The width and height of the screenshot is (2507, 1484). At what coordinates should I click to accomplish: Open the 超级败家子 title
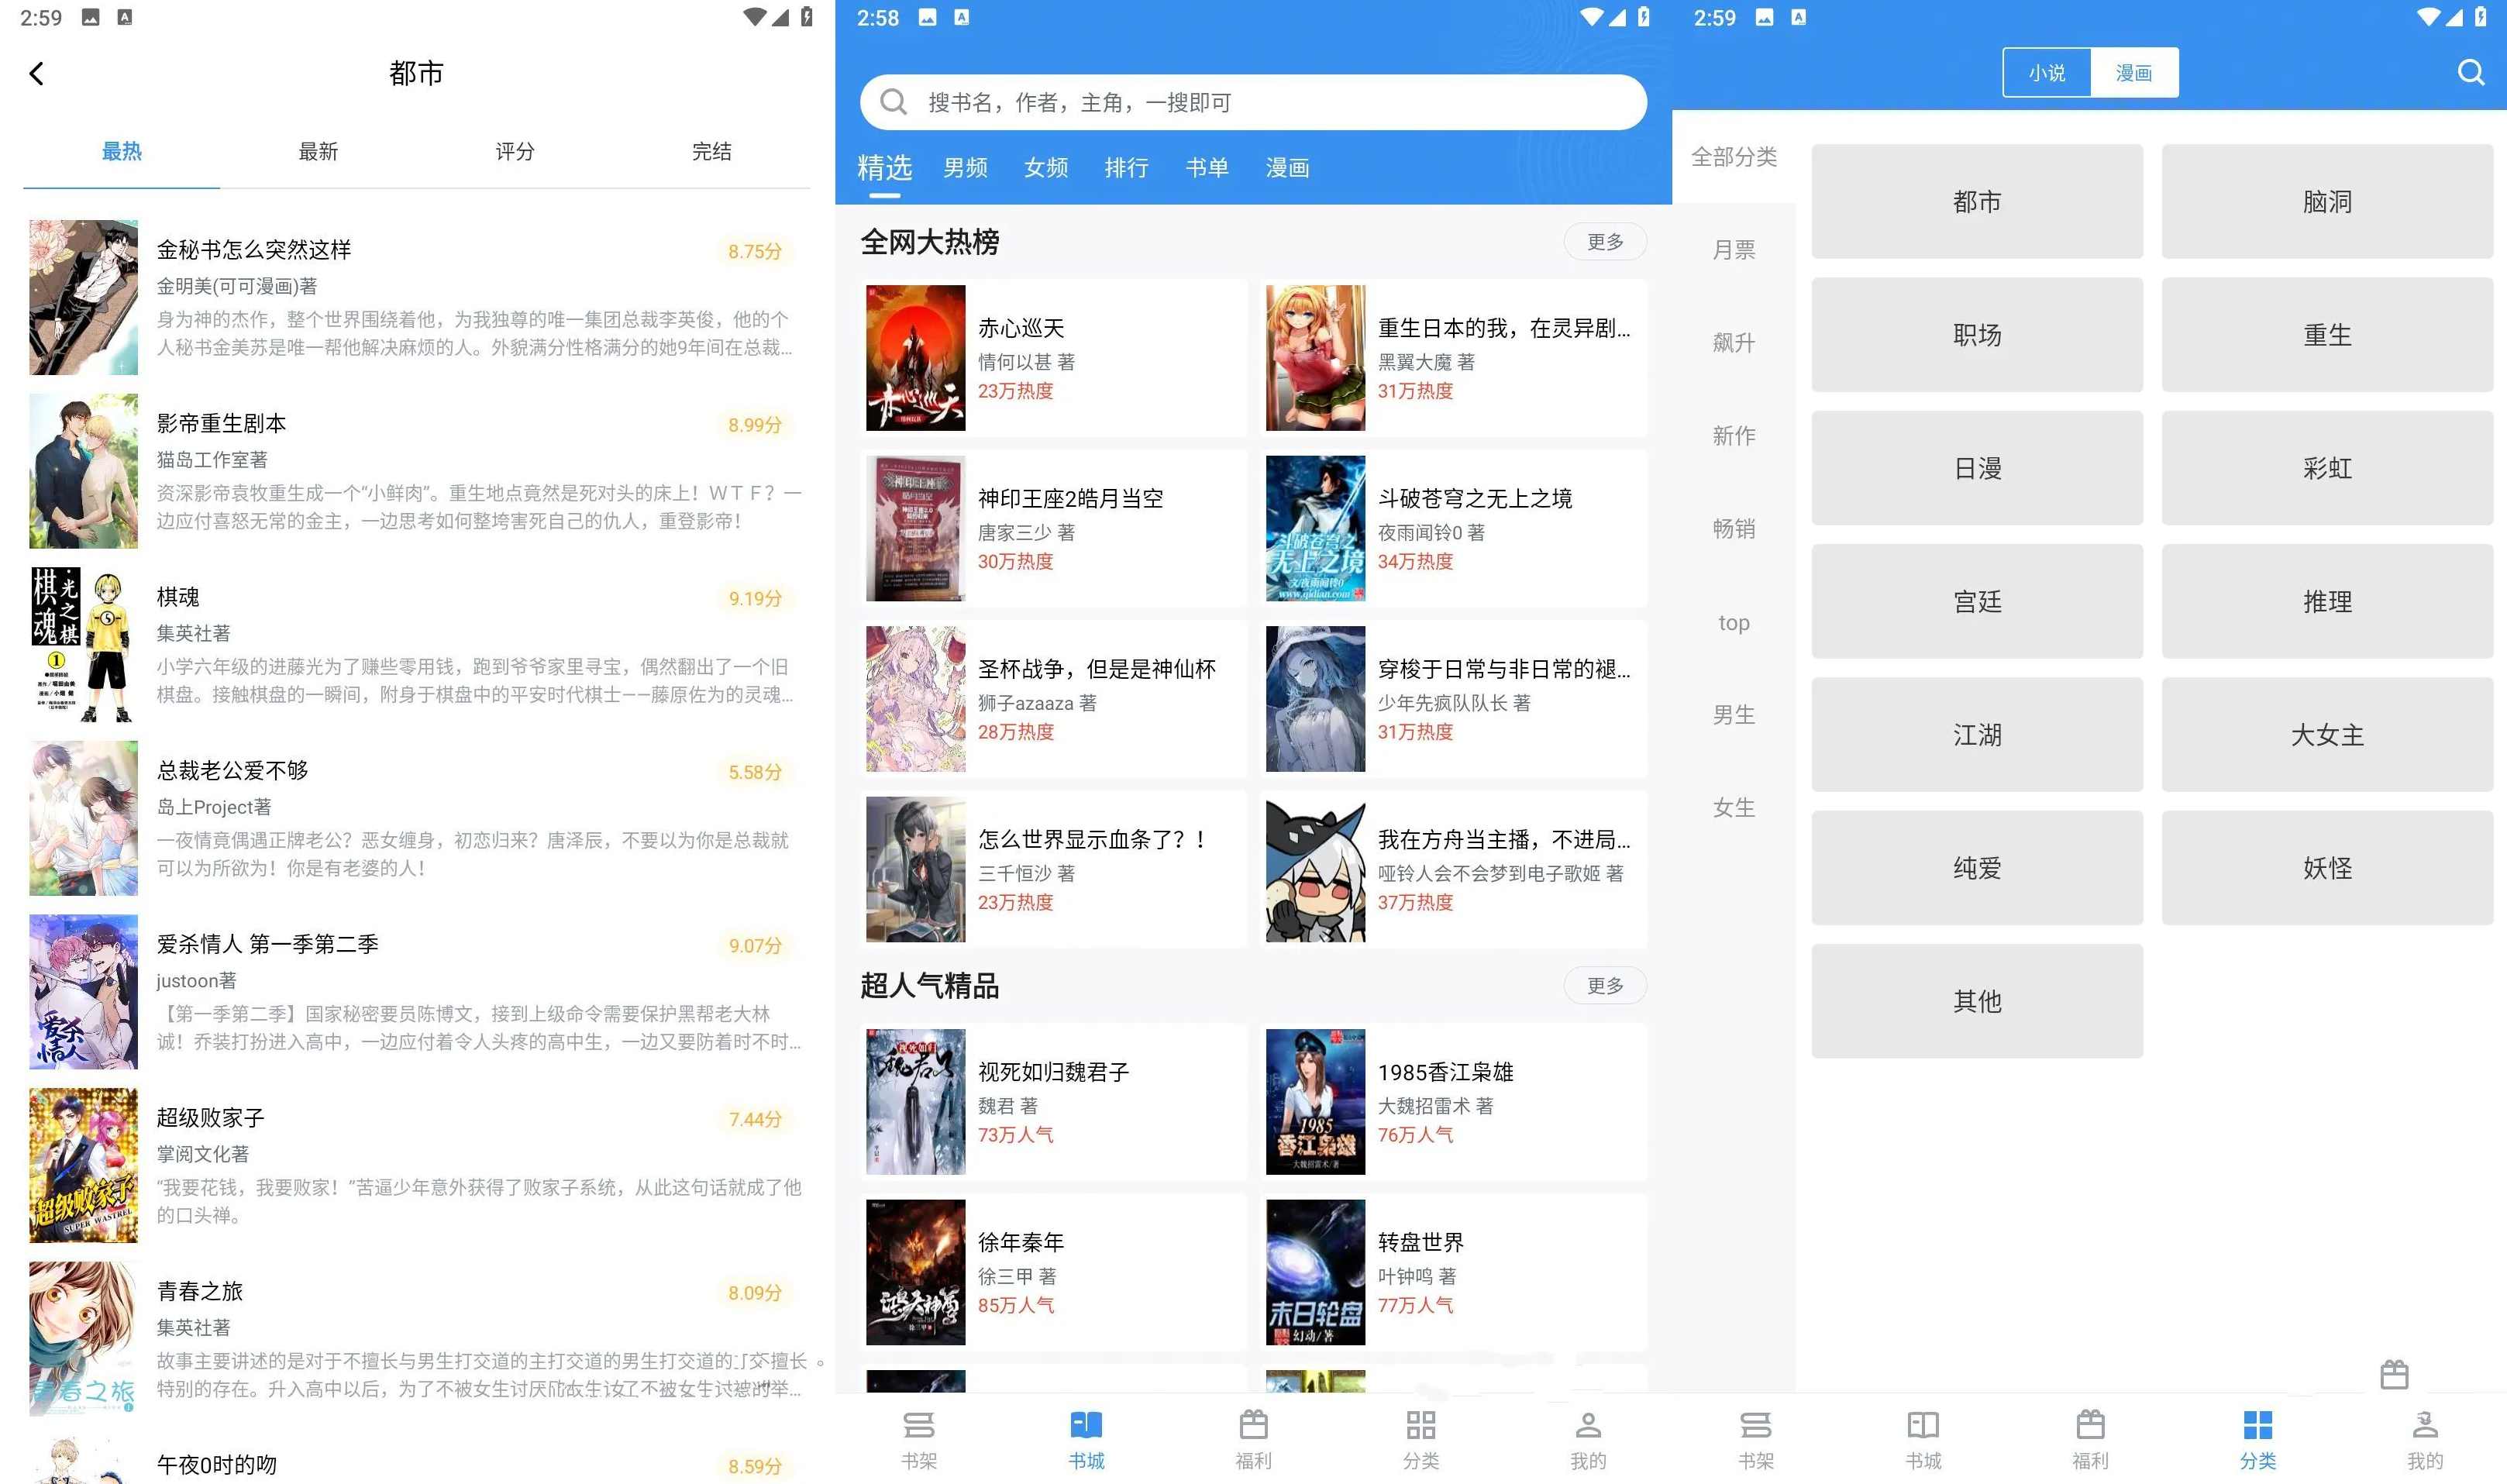[x=210, y=1117]
